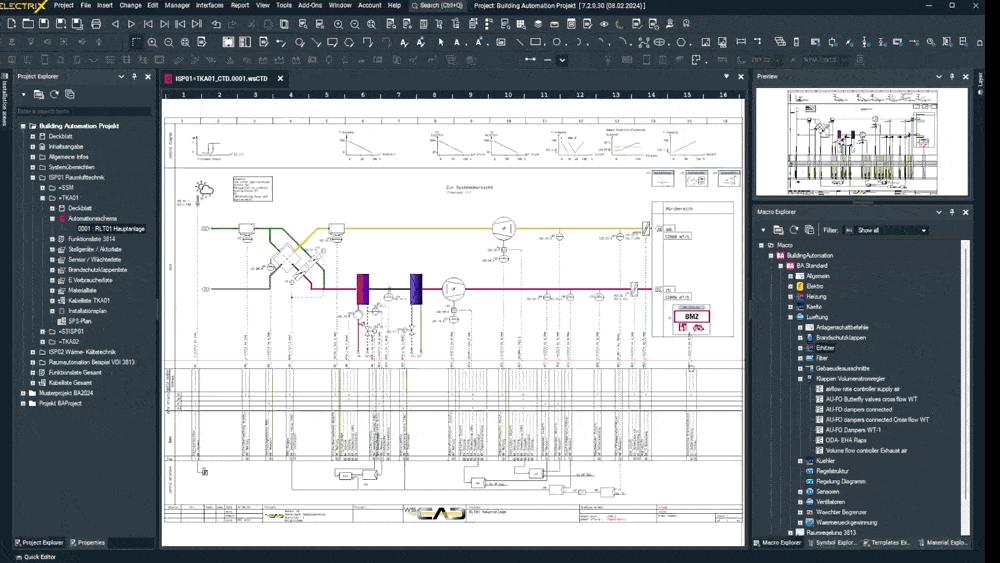1000x563 pixels.
Task: Click the refresh icon in Macro Explorer
Action: click(x=794, y=230)
